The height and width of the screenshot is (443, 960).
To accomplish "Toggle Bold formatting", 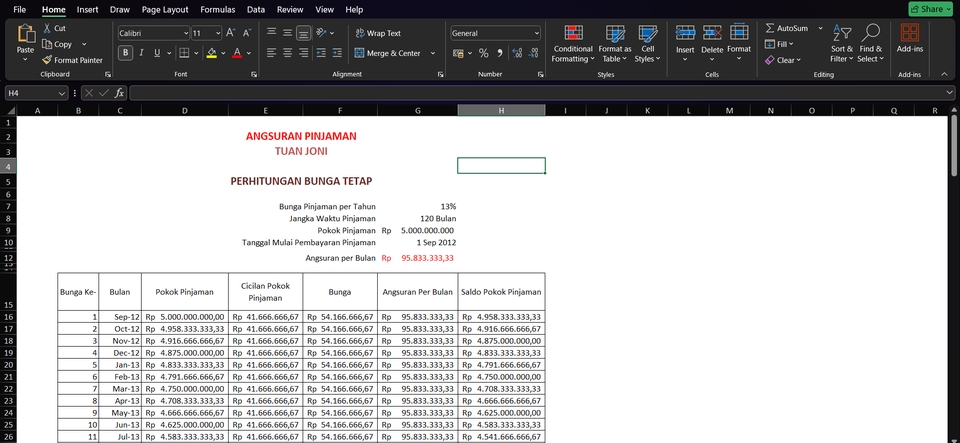I will point(126,53).
